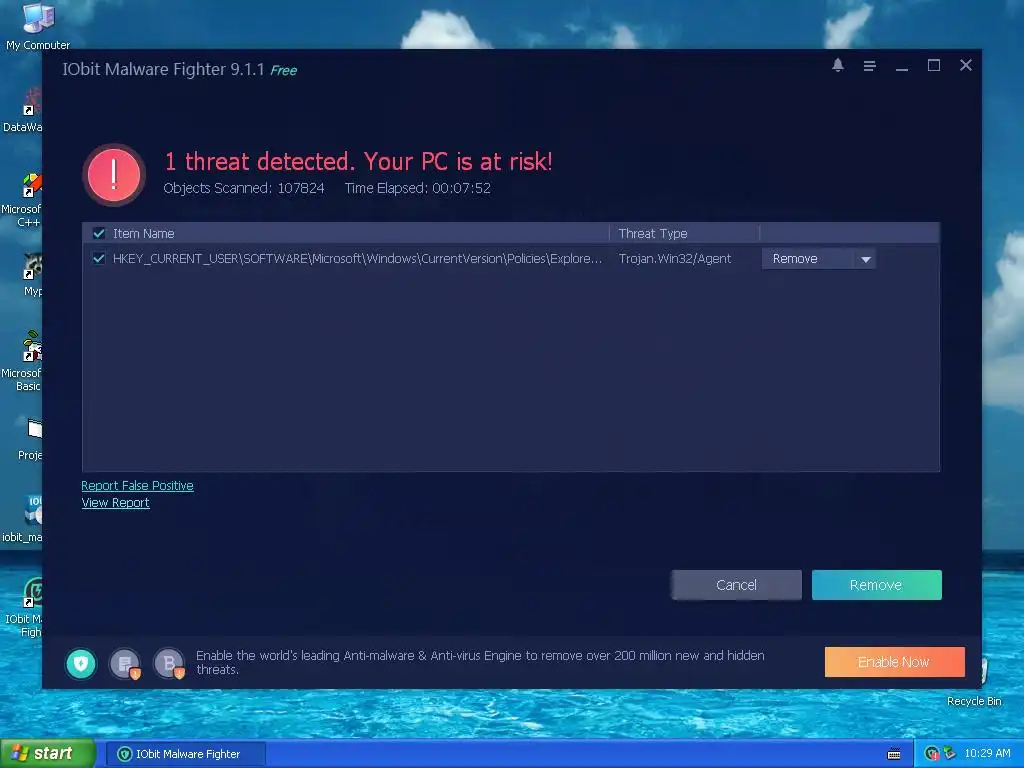Click the Threat Type column header

pos(653,233)
